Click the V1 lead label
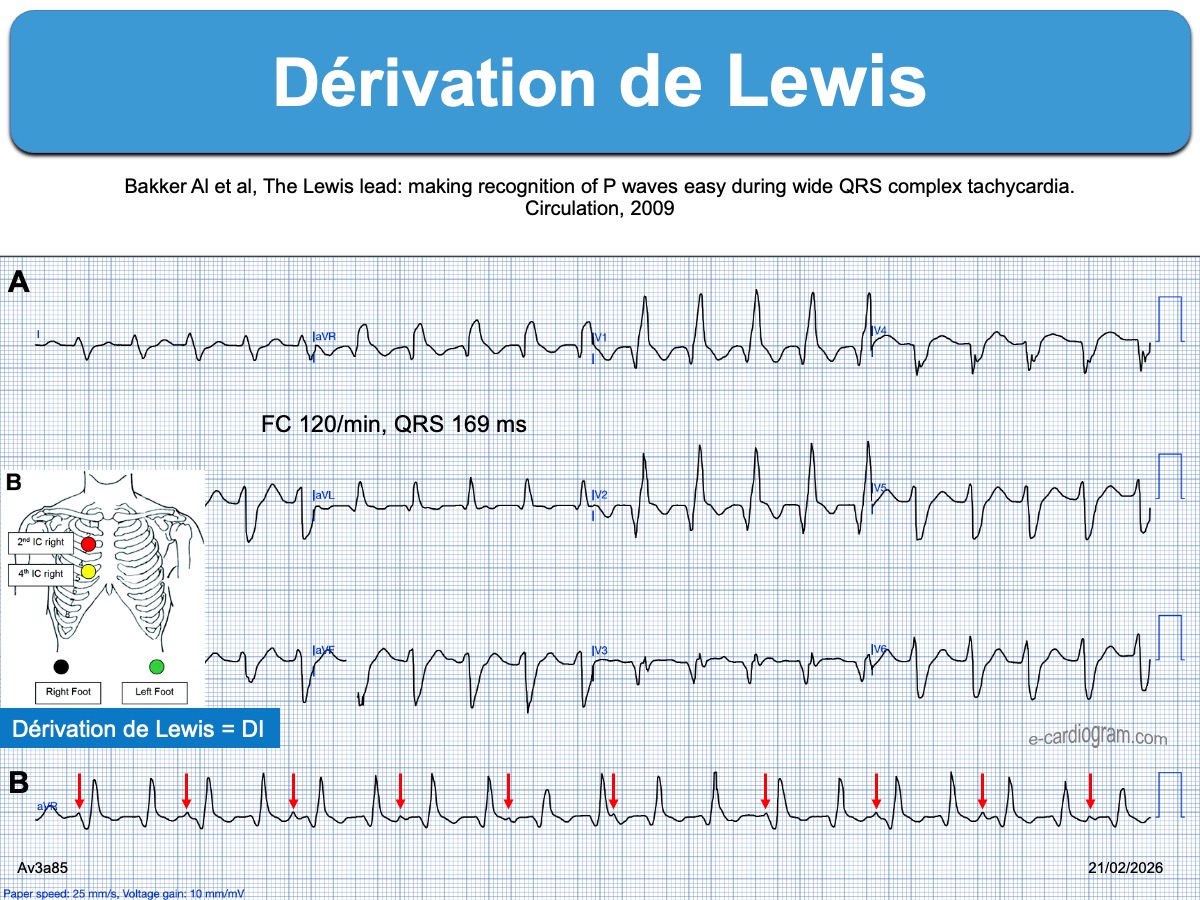Screen dimensions: 1200x900 [600, 337]
